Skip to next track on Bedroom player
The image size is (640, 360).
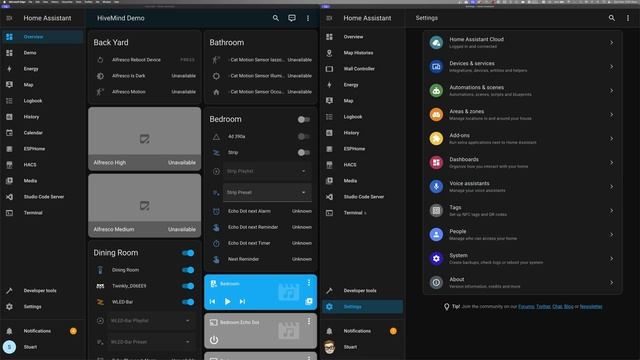(242, 302)
